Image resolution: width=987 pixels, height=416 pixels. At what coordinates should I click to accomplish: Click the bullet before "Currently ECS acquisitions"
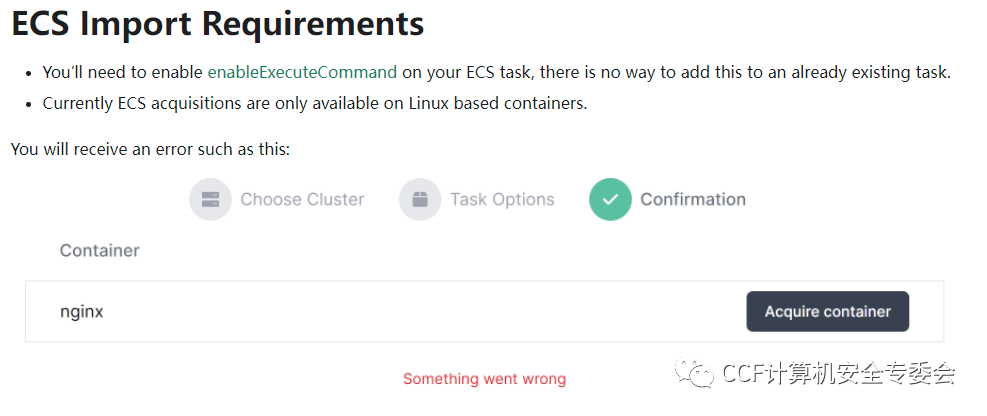[x=28, y=105]
